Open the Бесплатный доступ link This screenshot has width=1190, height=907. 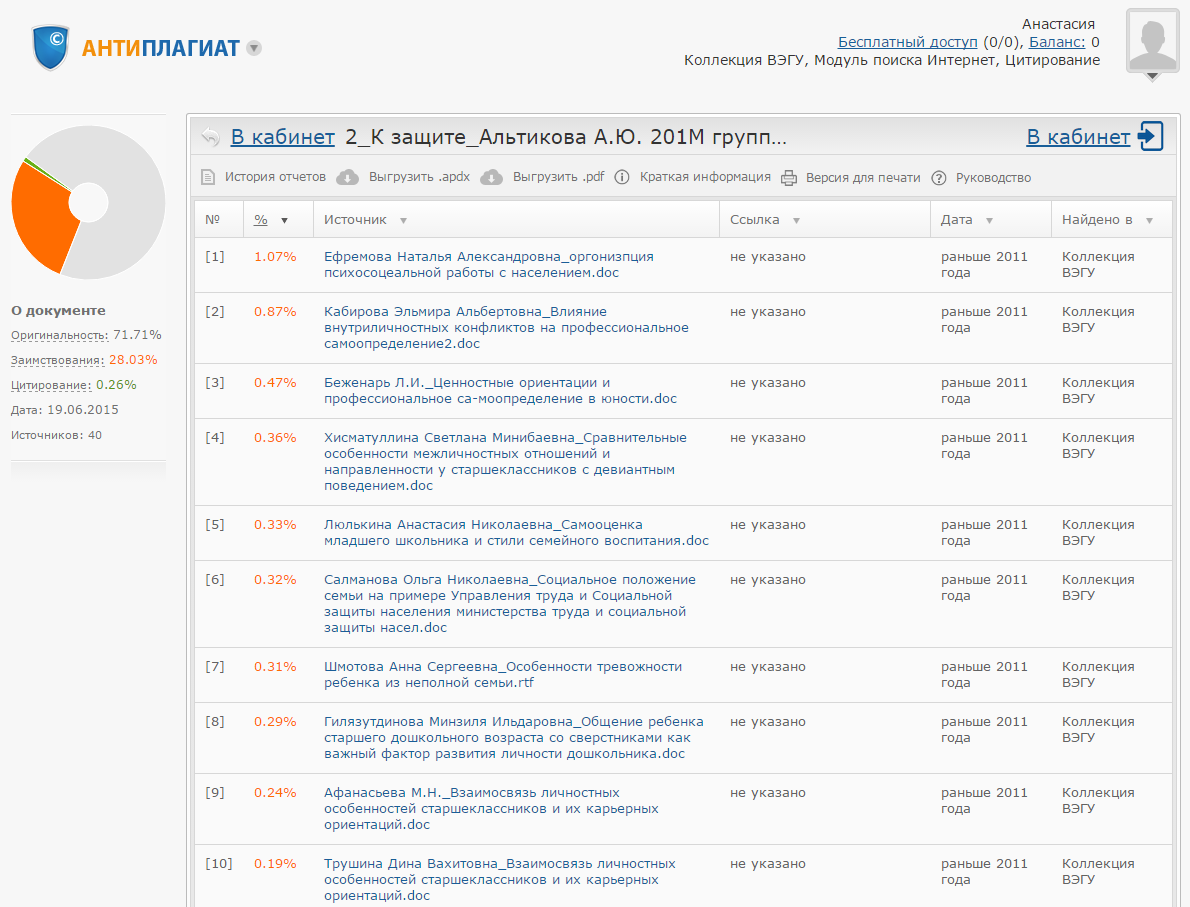[907, 42]
